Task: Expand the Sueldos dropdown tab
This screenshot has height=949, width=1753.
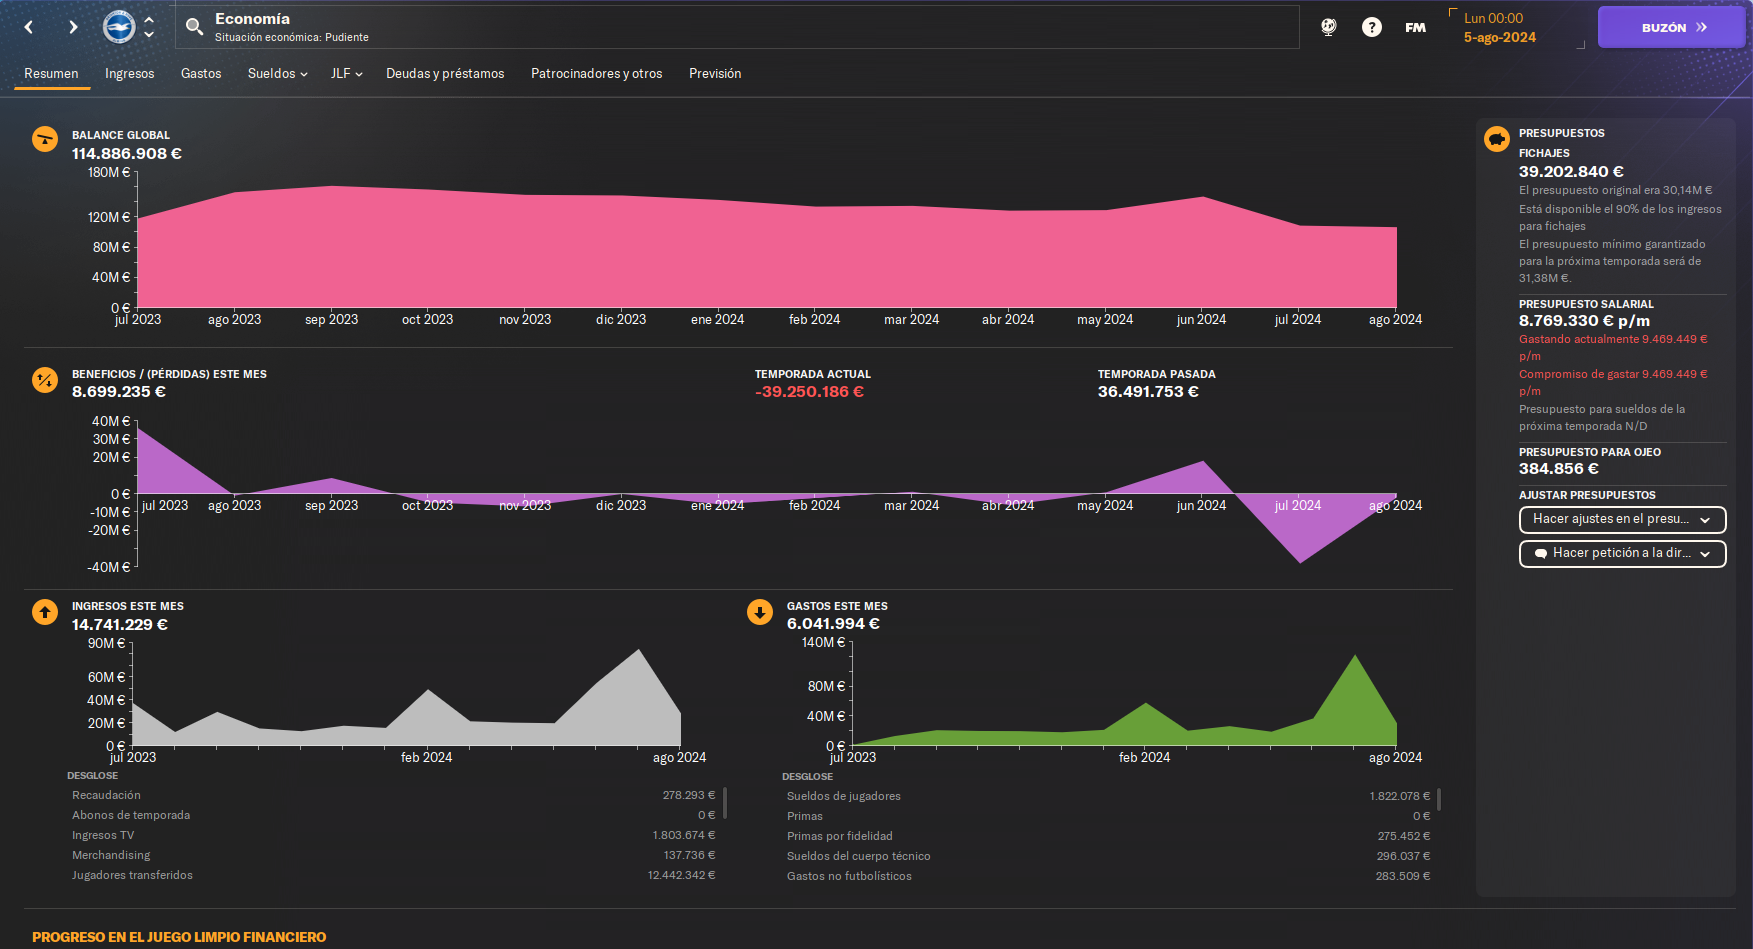Action: point(277,73)
